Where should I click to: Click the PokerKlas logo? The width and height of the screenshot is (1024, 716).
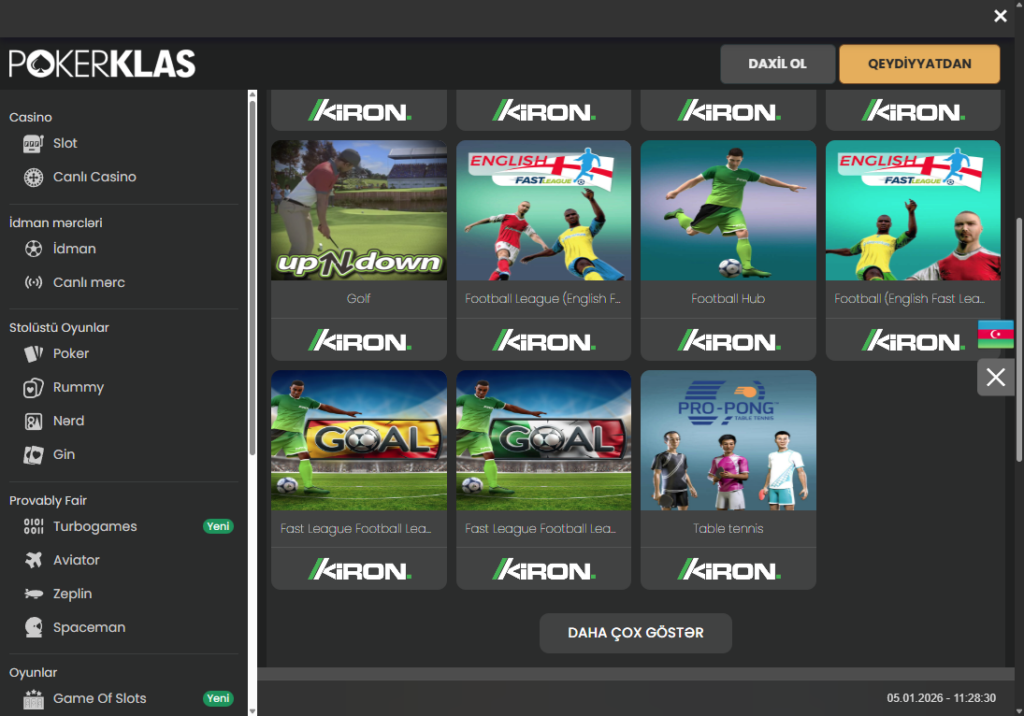click(102, 64)
